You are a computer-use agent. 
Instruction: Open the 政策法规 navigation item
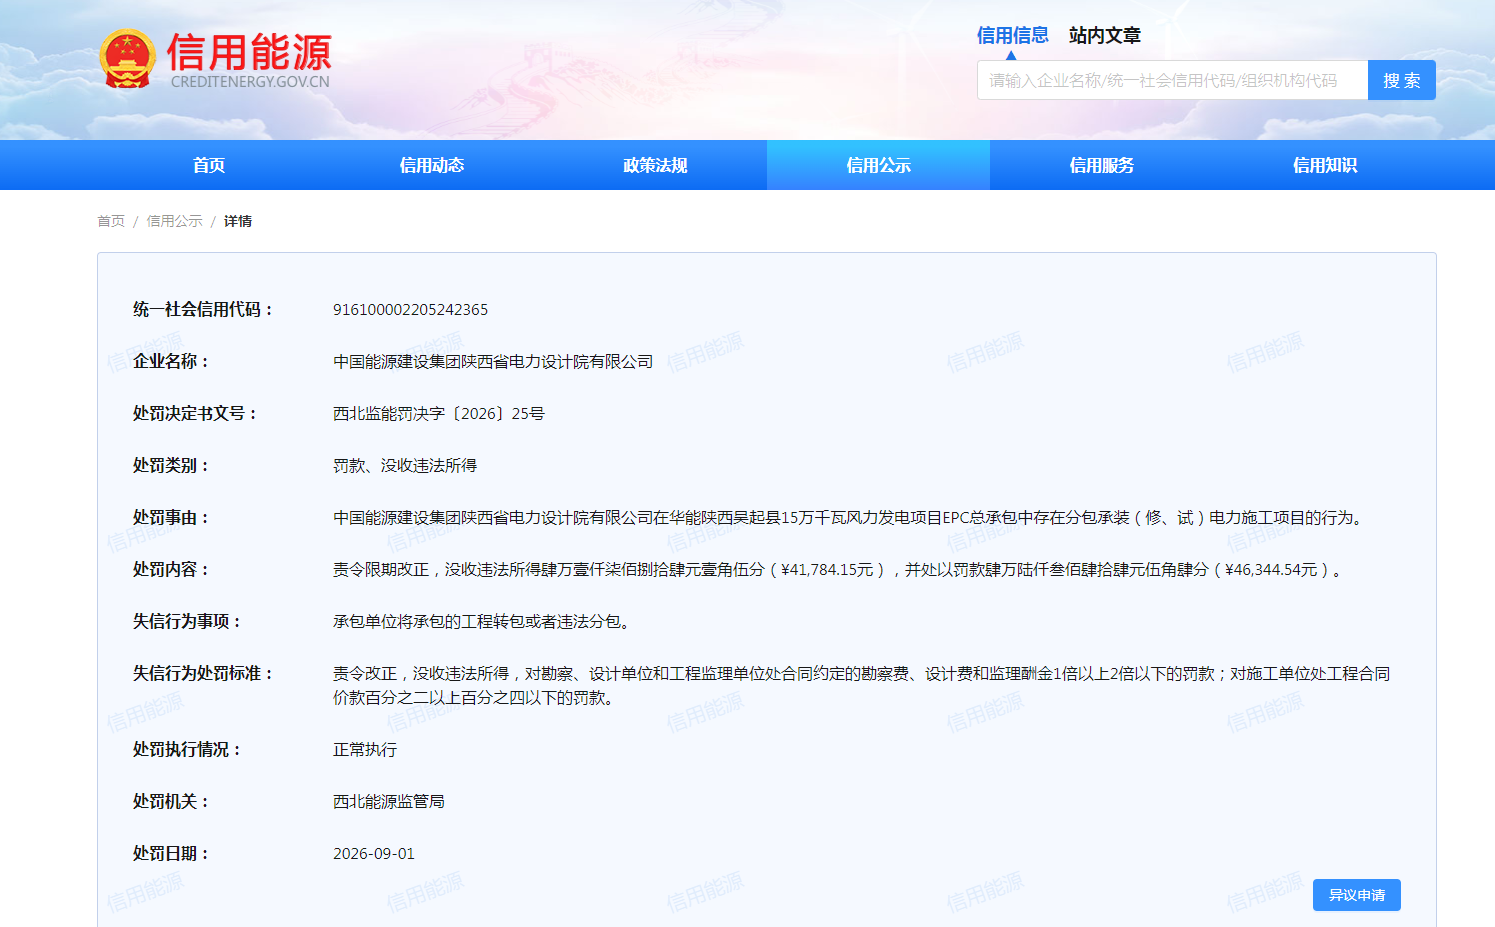[655, 165]
